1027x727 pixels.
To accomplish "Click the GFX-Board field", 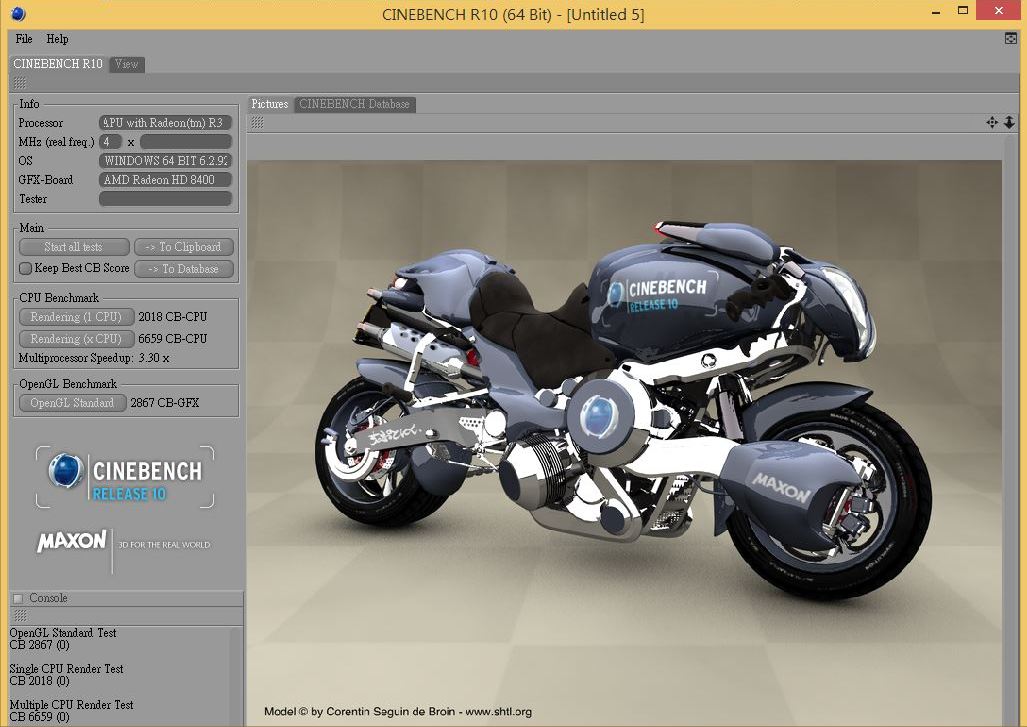I will click(x=166, y=179).
